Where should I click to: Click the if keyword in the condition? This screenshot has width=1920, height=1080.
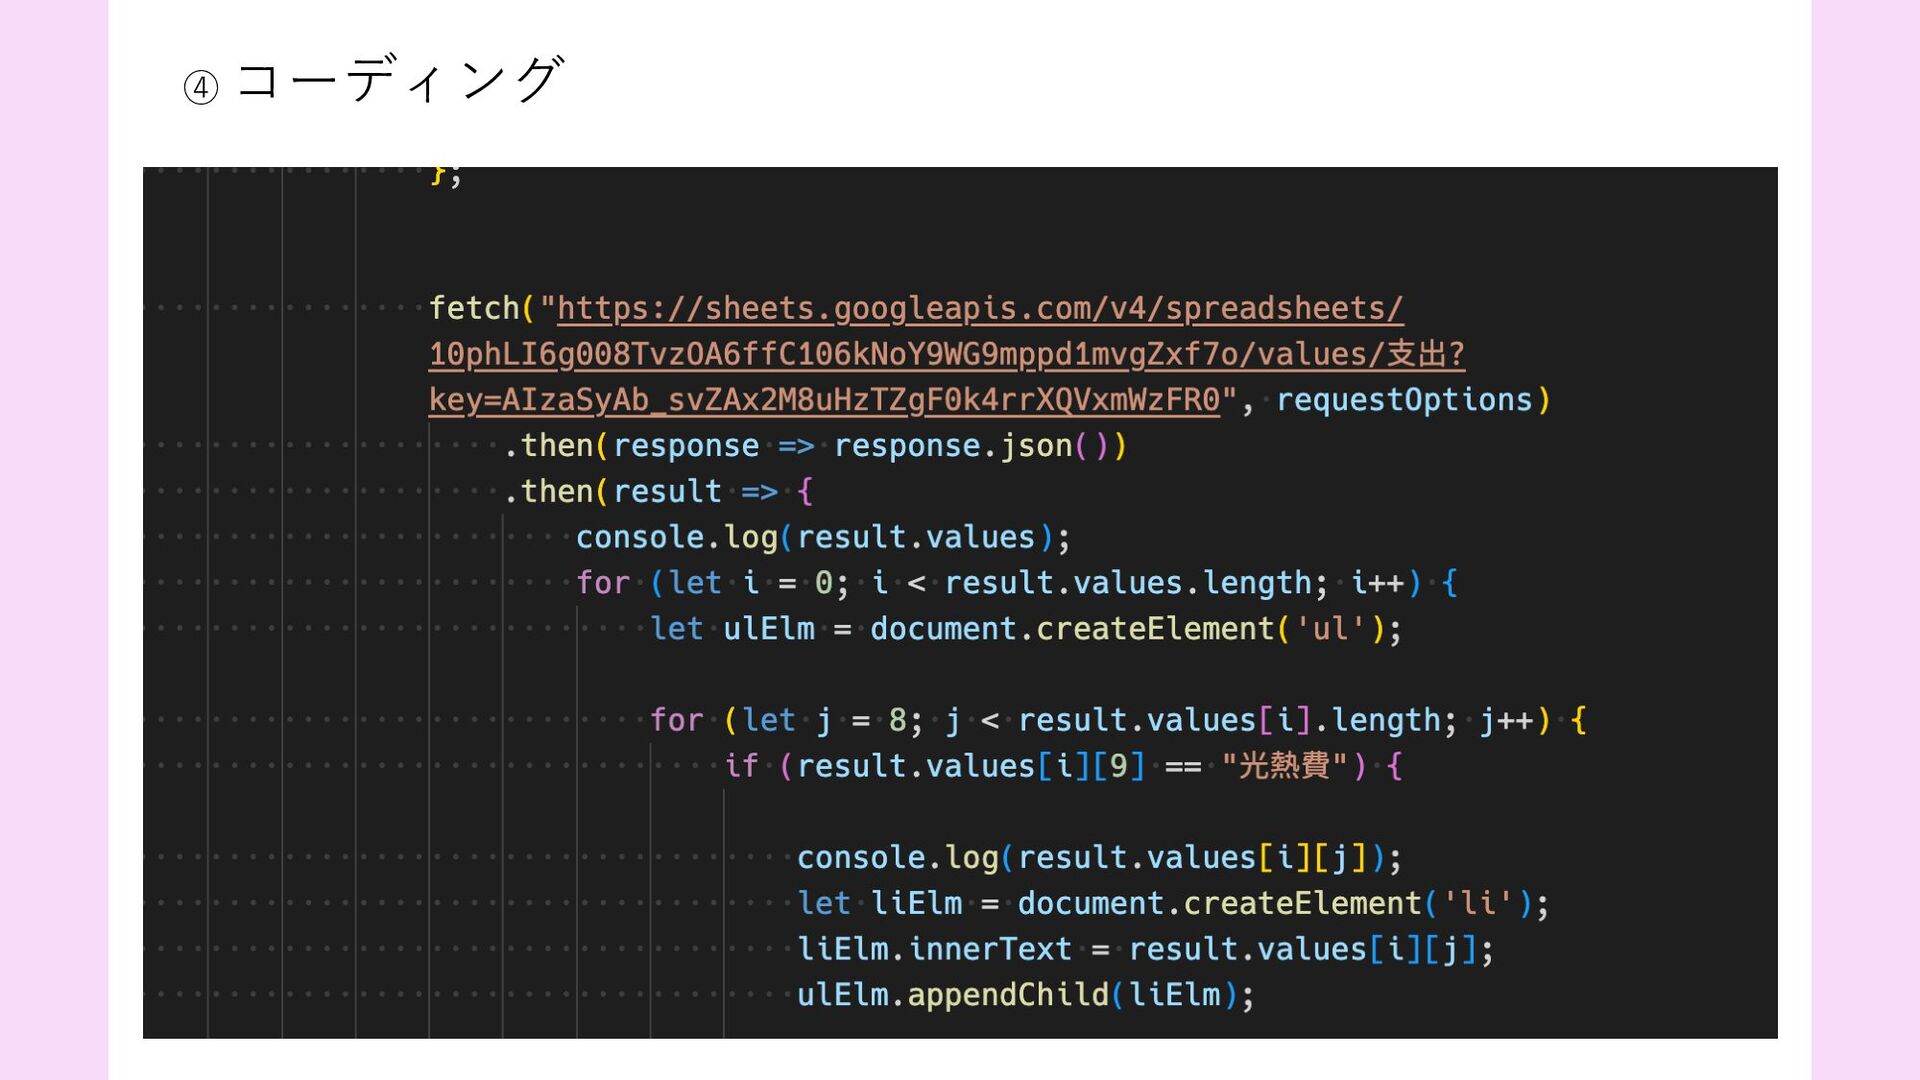tap(740, 766)
